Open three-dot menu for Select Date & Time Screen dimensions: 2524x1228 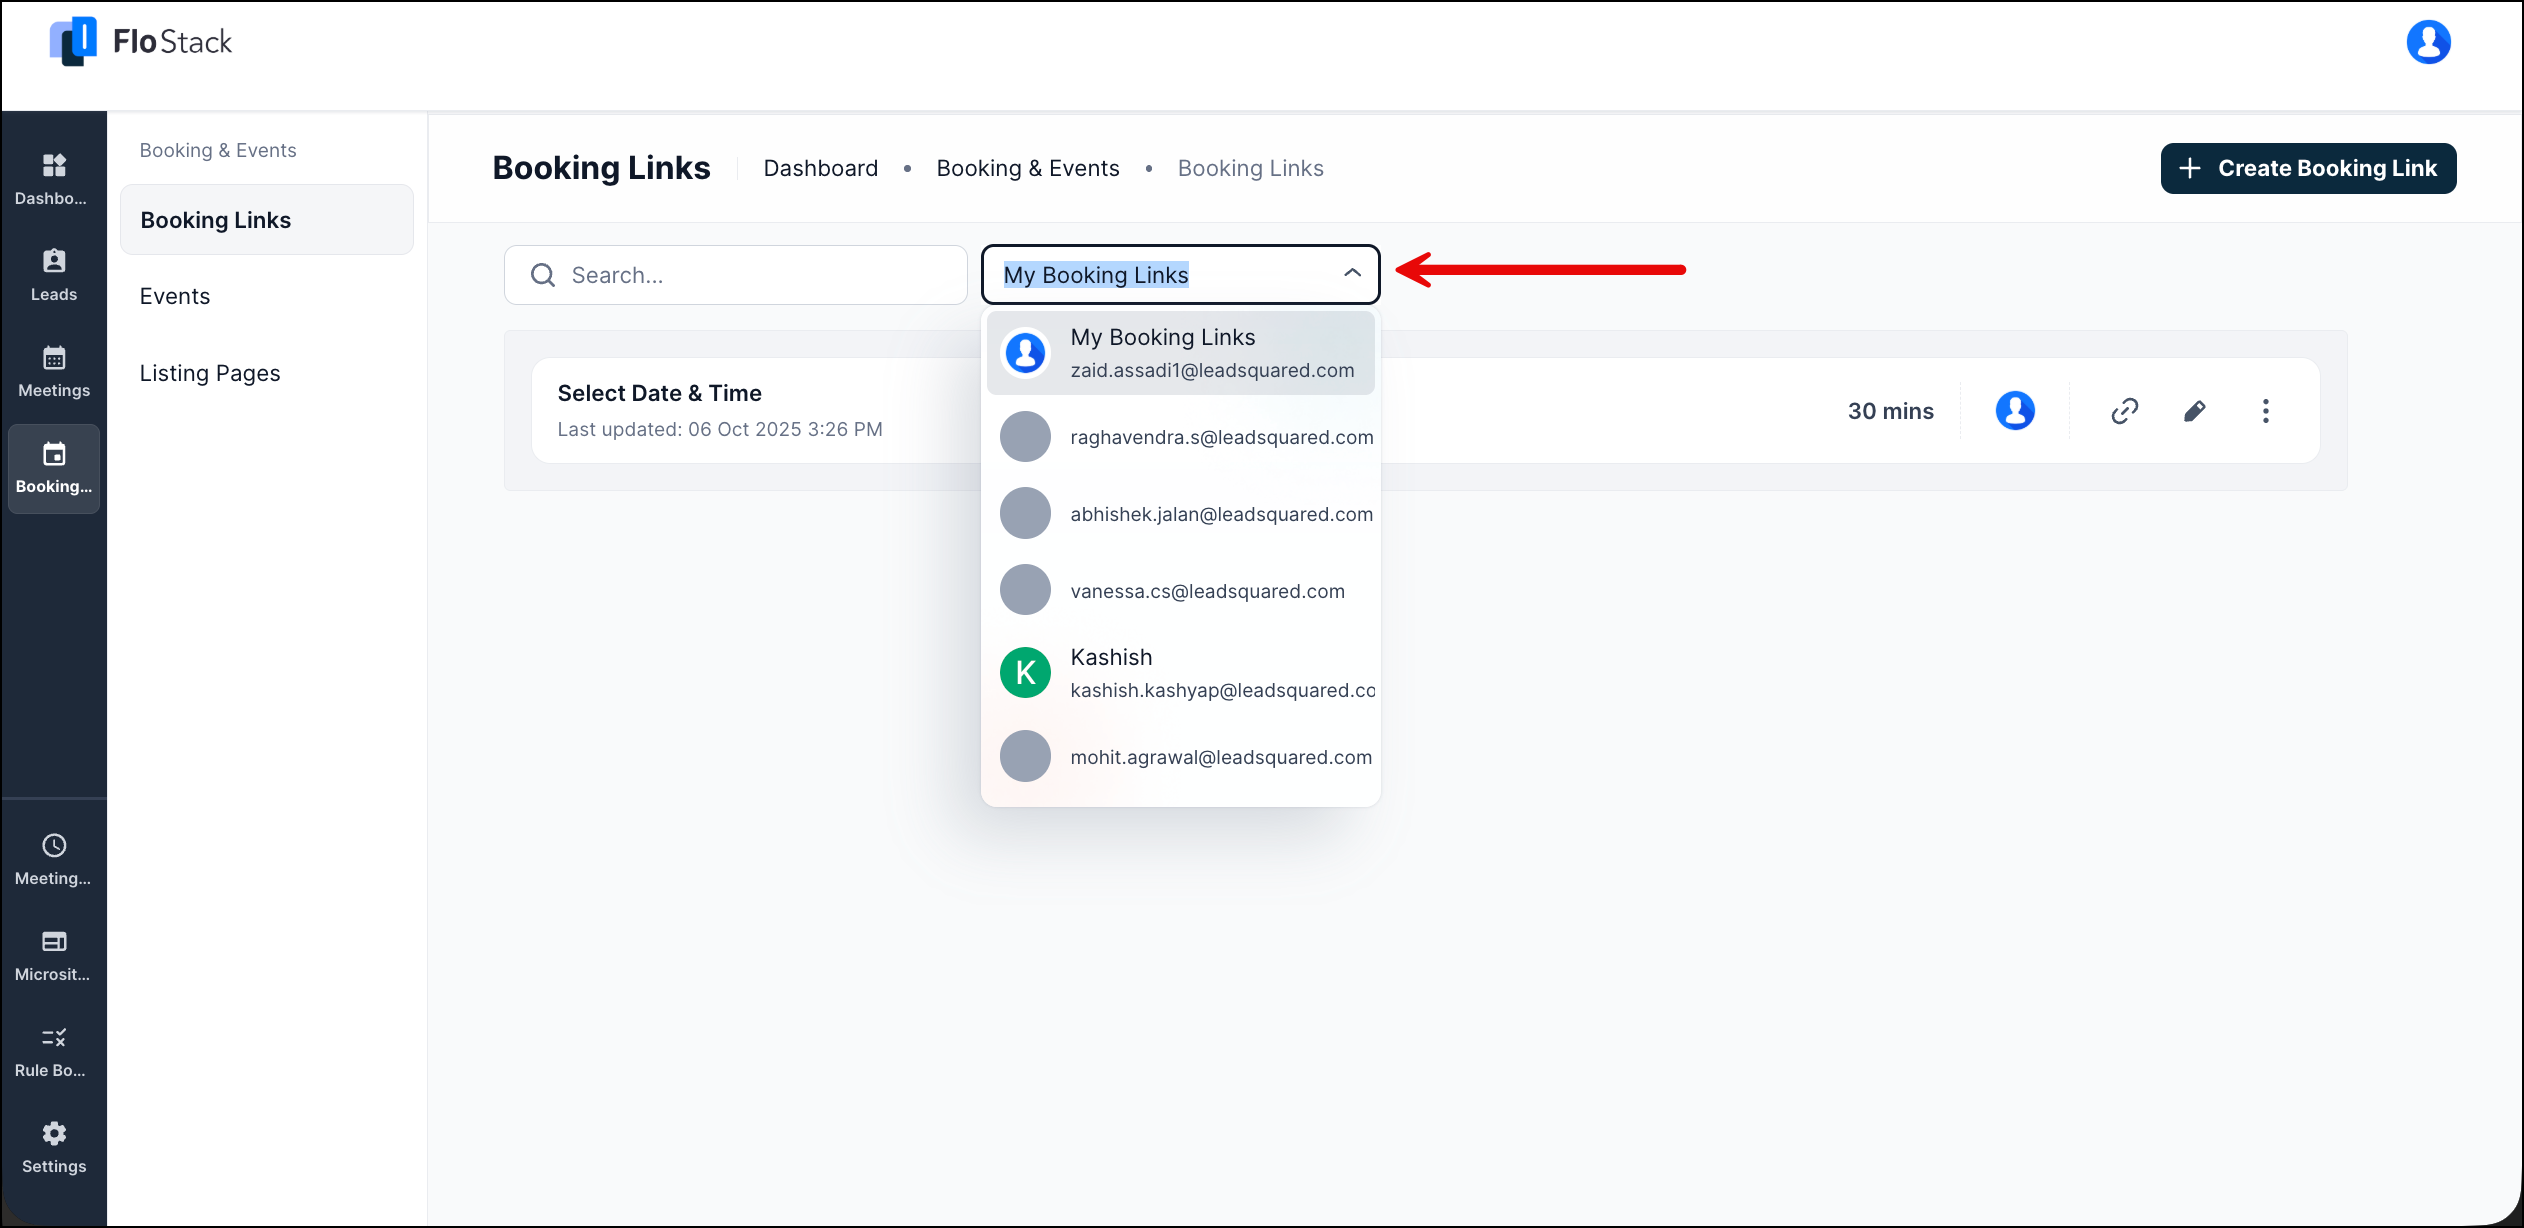coord(2265,410)
